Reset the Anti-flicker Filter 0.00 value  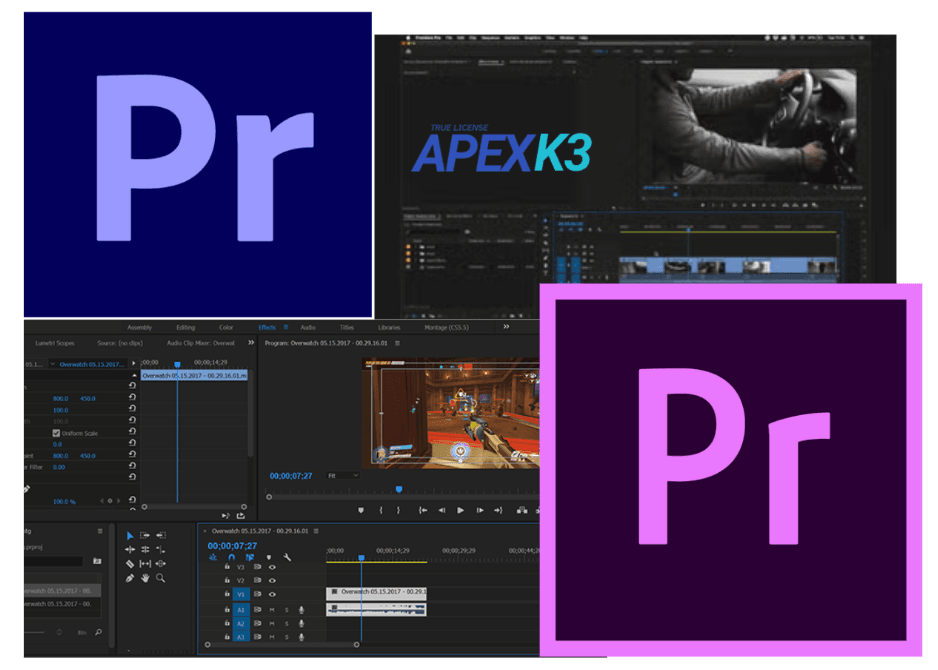[132, 465]
